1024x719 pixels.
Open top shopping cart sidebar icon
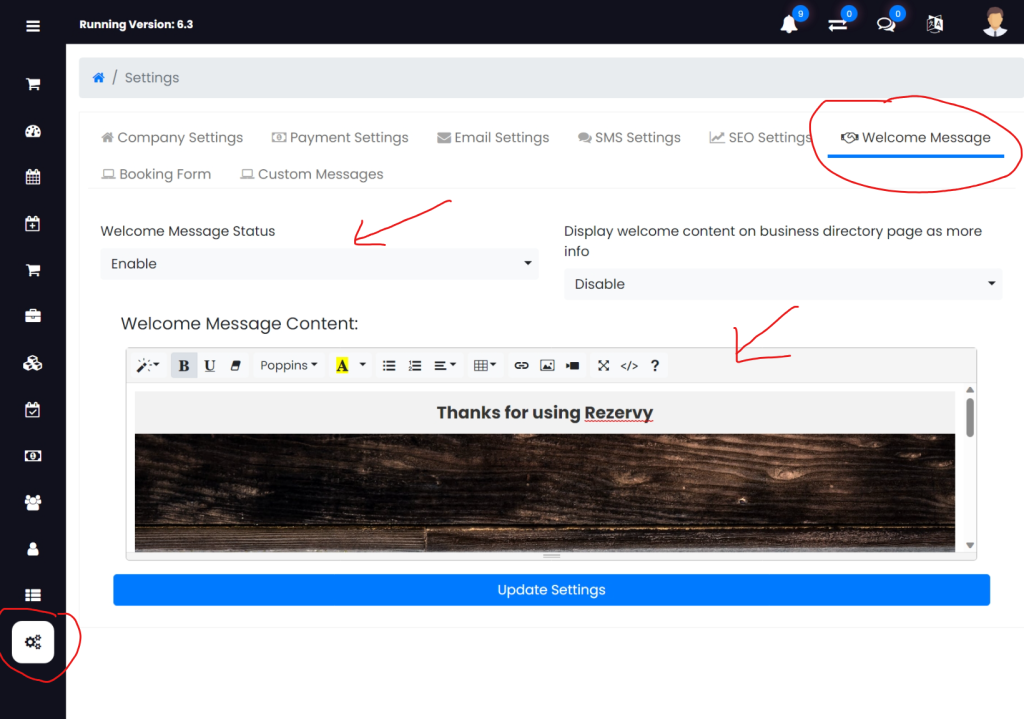tap(33, 84)
